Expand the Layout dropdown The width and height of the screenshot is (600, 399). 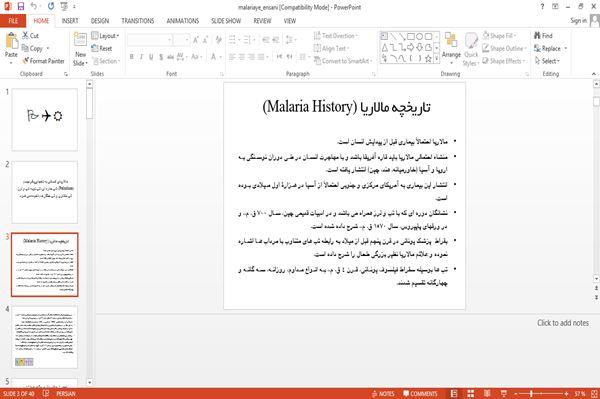click(x=106, y=36)
